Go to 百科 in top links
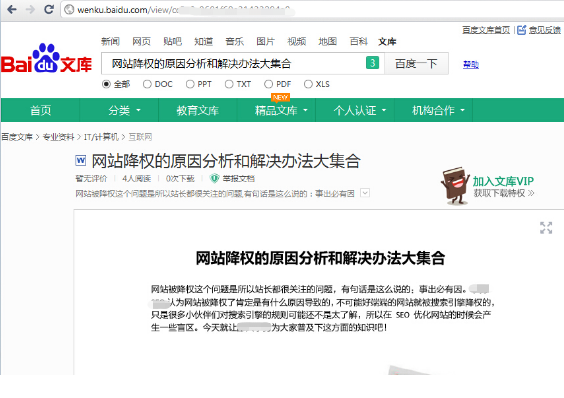The width and height of the screenshot is (564, 398). coord(359,42)
